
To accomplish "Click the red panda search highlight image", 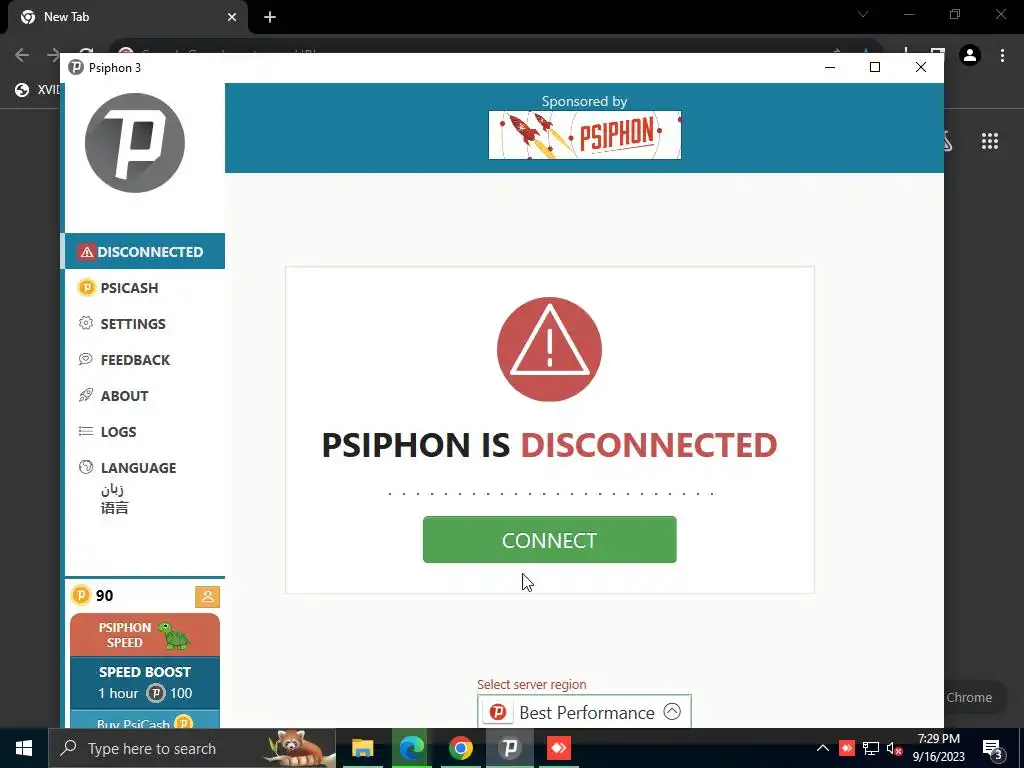I will click(x=298, y=748).
